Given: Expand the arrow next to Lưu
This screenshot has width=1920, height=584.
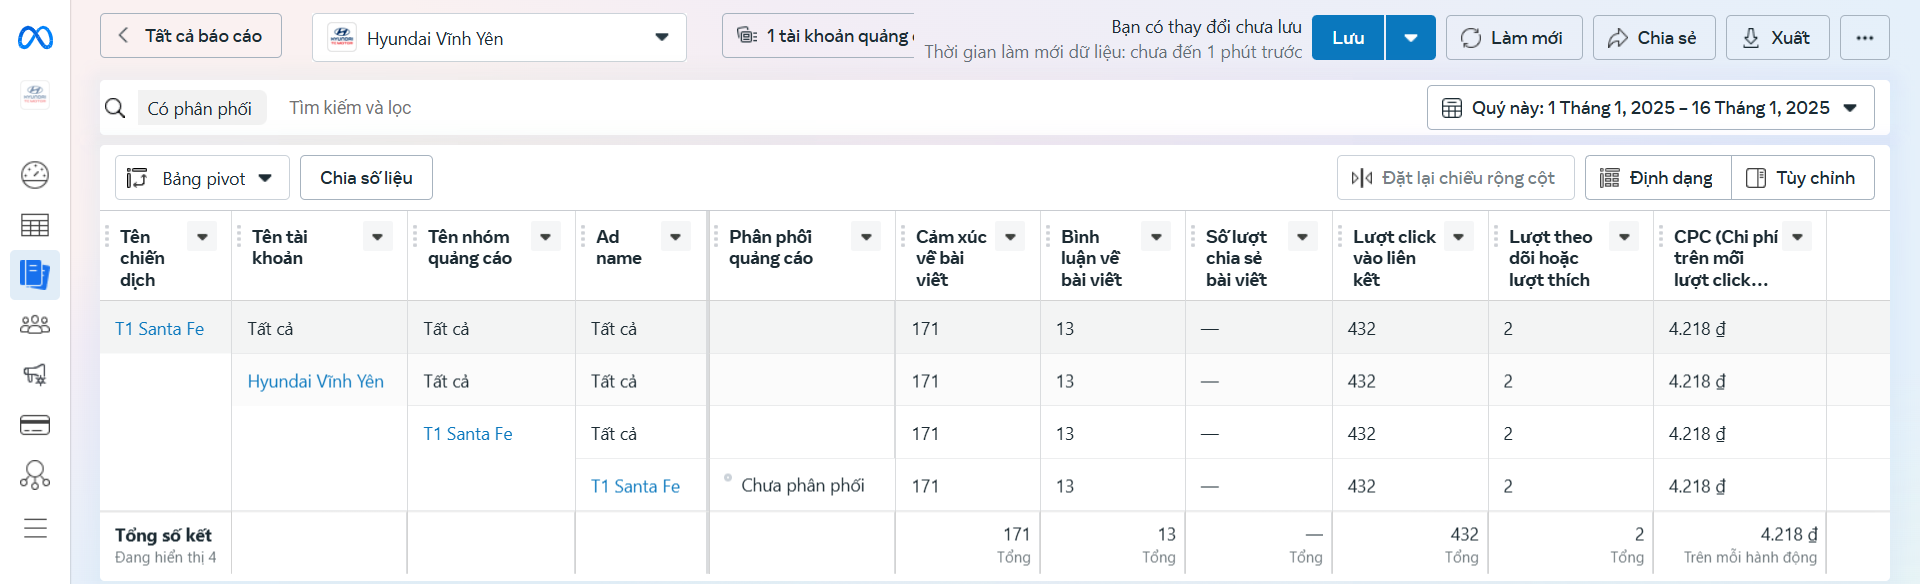Looking at the screenshot, I should 1410,38.
